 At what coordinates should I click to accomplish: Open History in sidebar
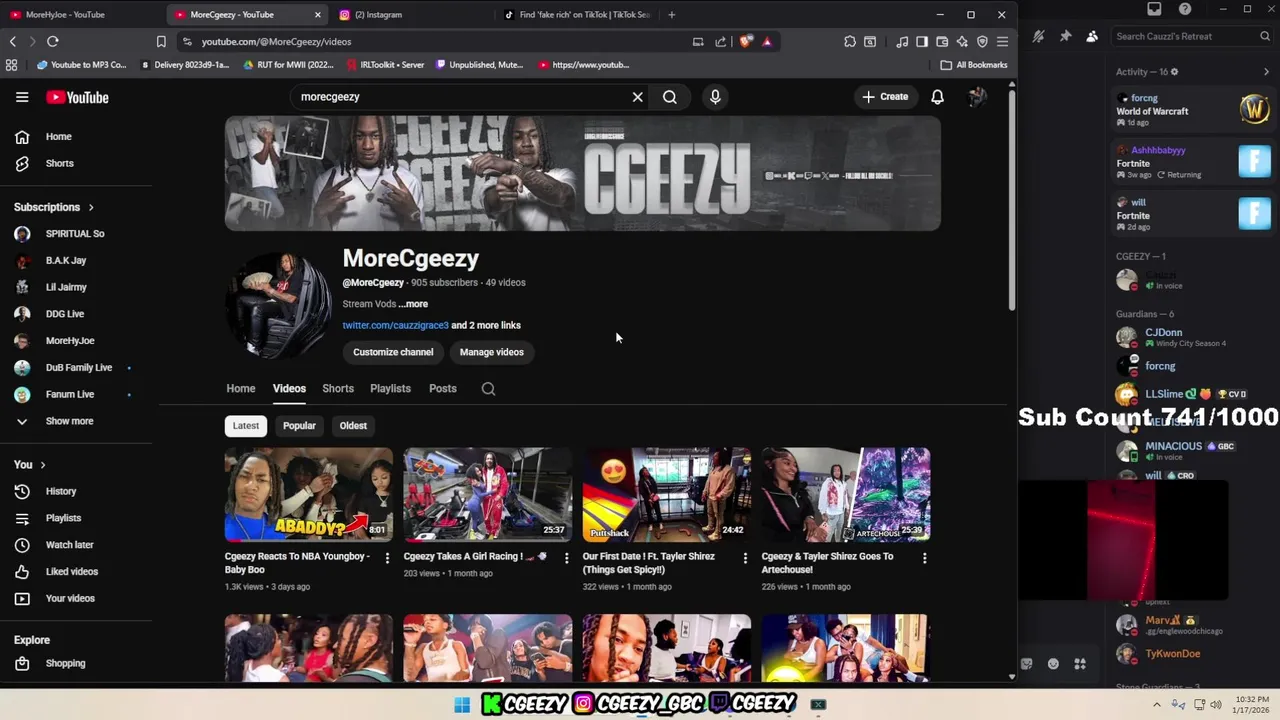click(61, 491)
